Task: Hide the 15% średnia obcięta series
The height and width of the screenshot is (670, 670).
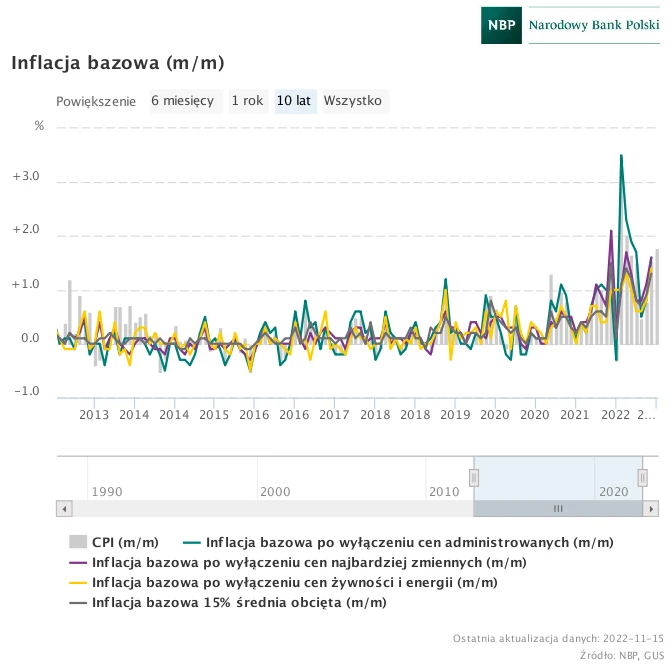Action: pos(238,602)
